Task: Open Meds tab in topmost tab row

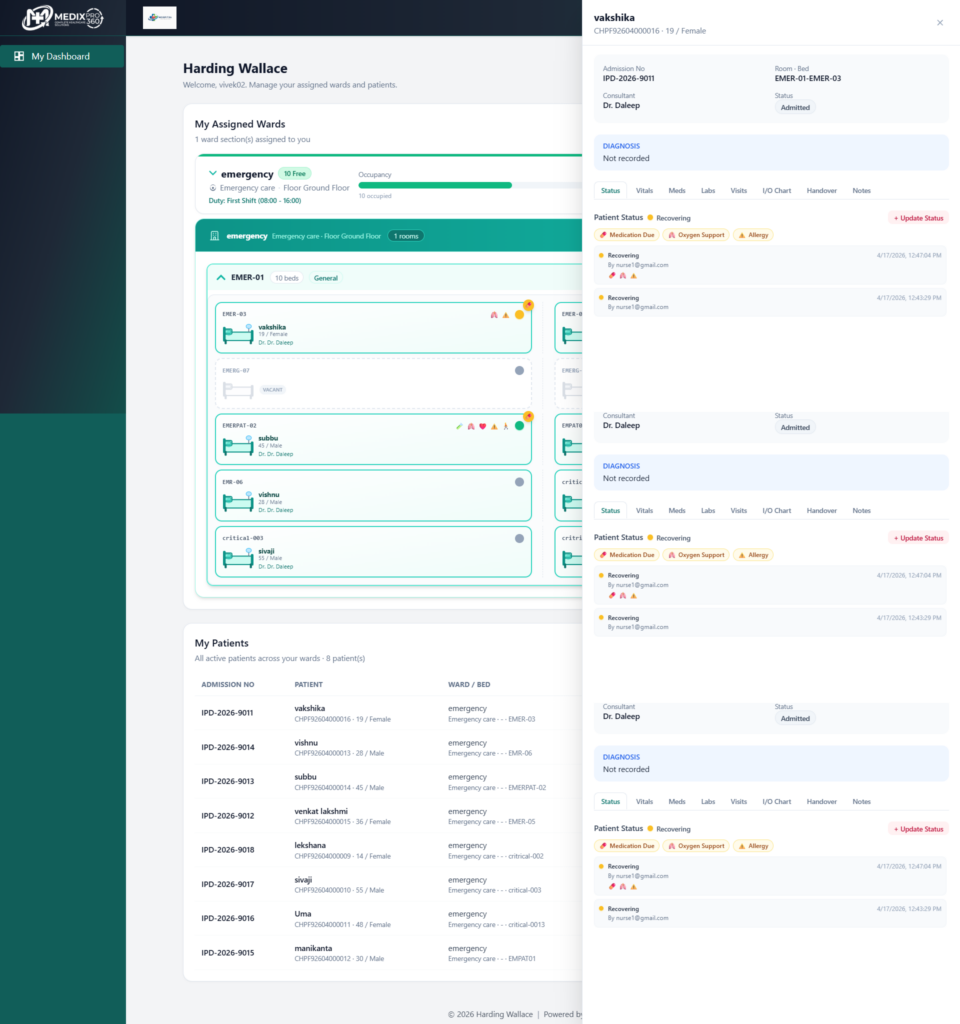Action: (x=677, y=191)
